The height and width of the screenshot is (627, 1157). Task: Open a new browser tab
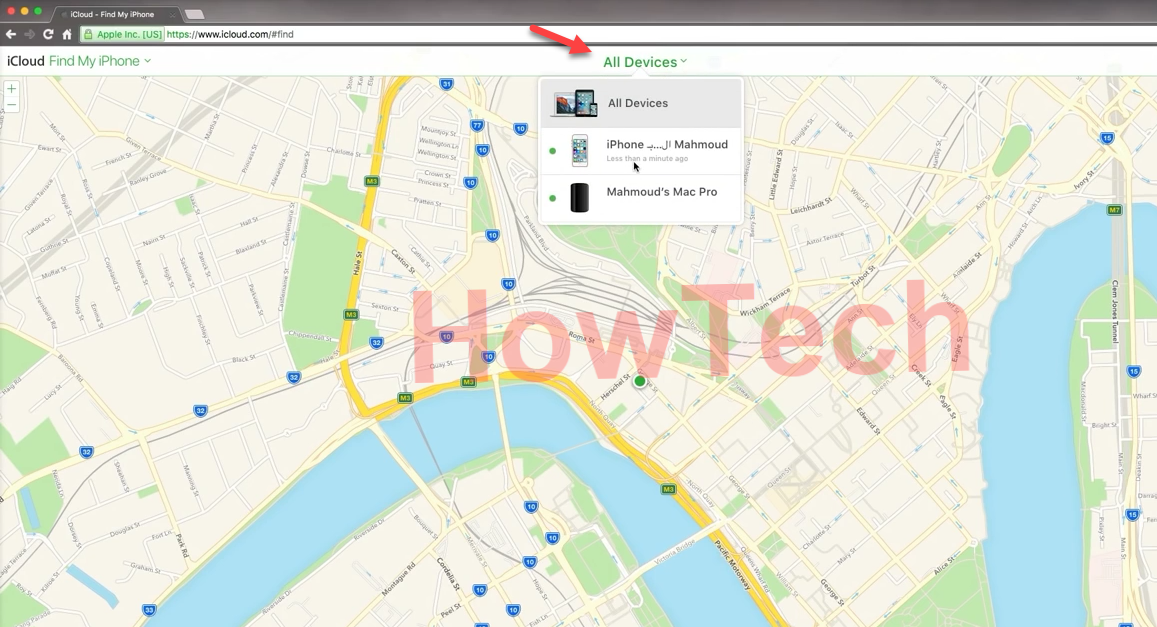tap(194, 15)
